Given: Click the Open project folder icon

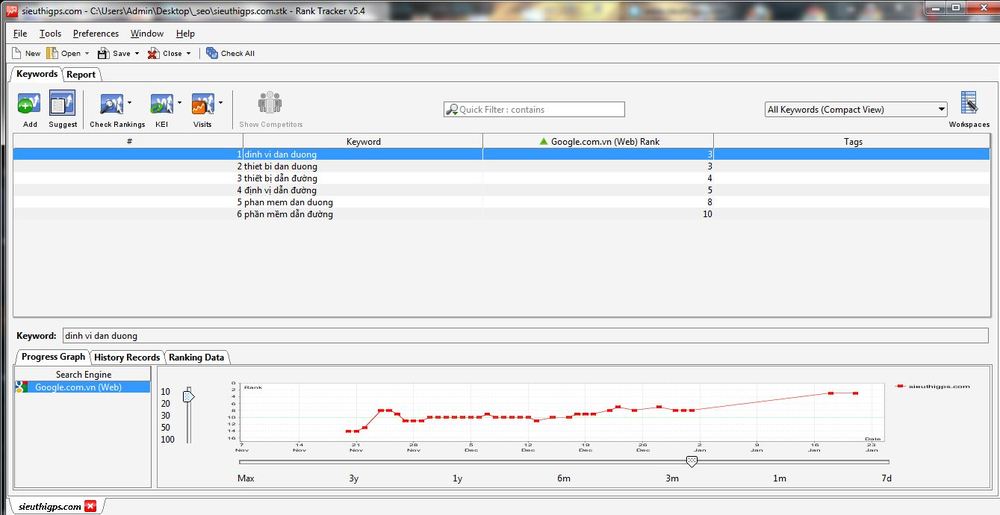Looking at the screenshot, I should click(x=52, y=54).
